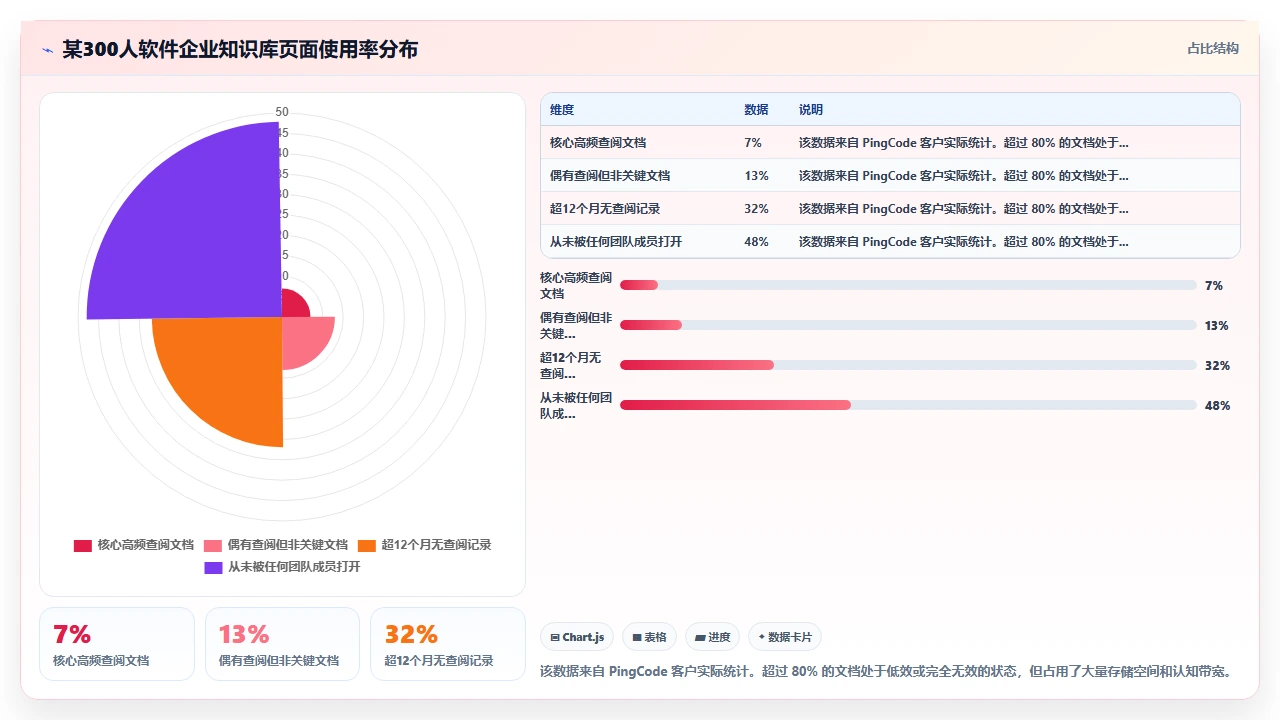1280x720 pixels.
Task: Click the 说明 column header
Action: pyautogui.click(x=811, y=110)
